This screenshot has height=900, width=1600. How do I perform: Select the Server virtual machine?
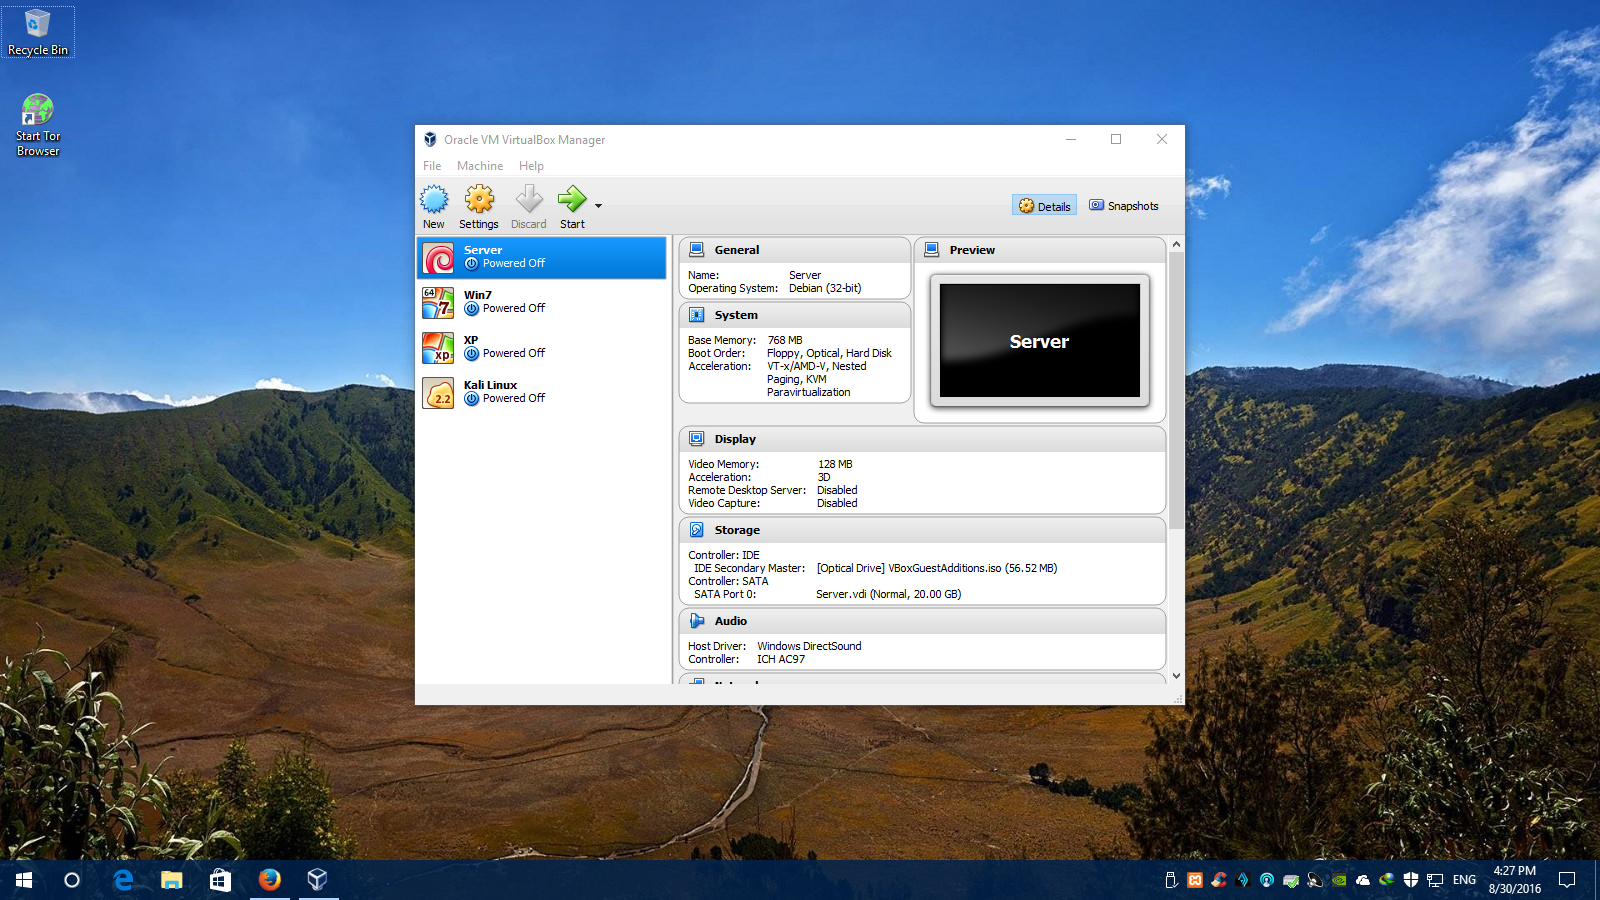pos(542,257)
